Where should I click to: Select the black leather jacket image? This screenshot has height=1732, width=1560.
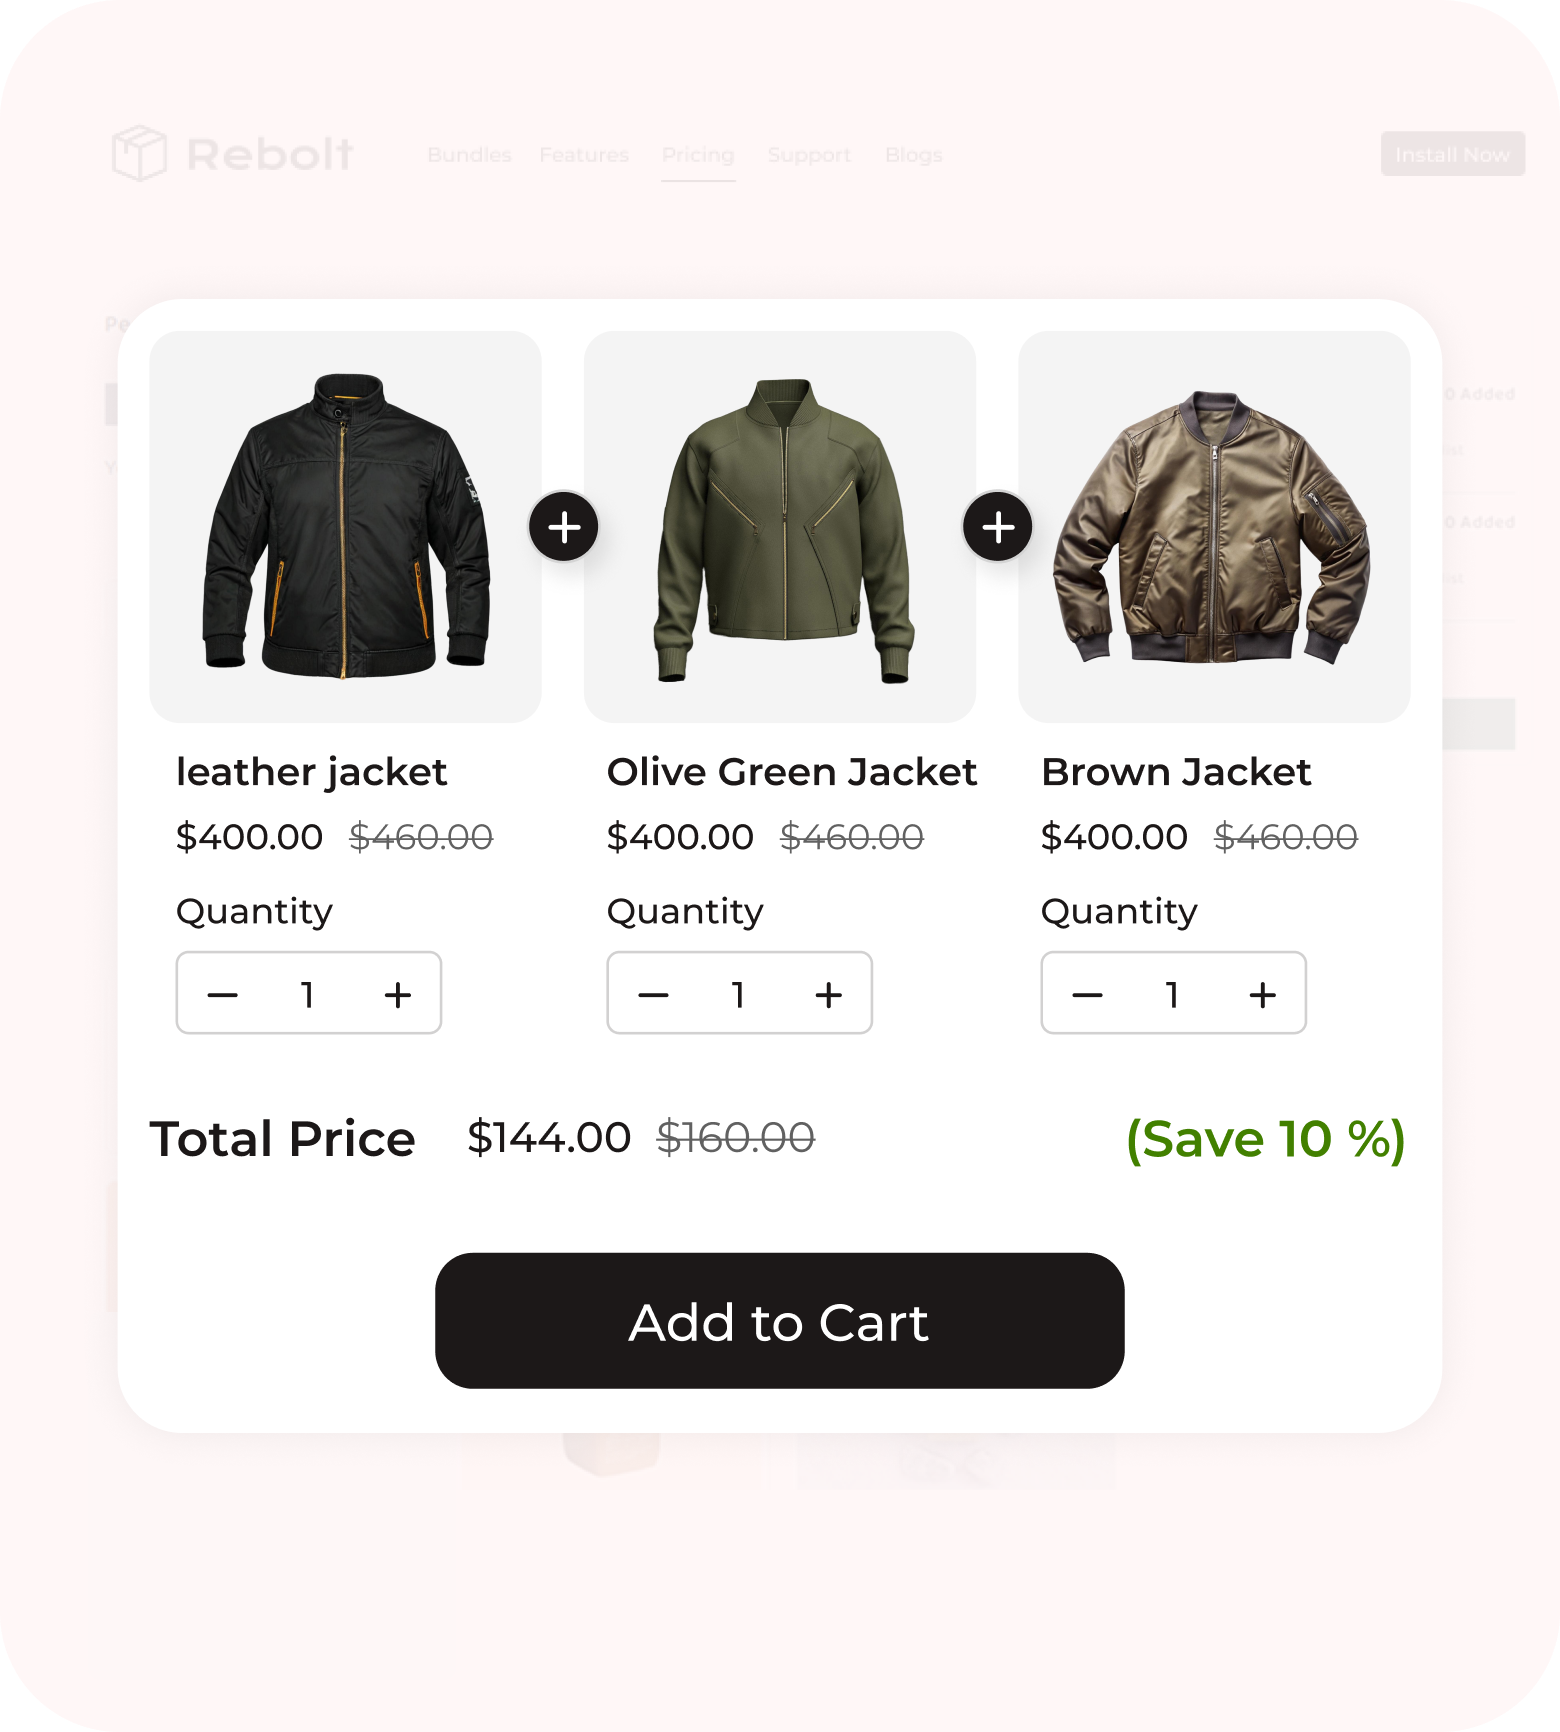click(345, 527)
